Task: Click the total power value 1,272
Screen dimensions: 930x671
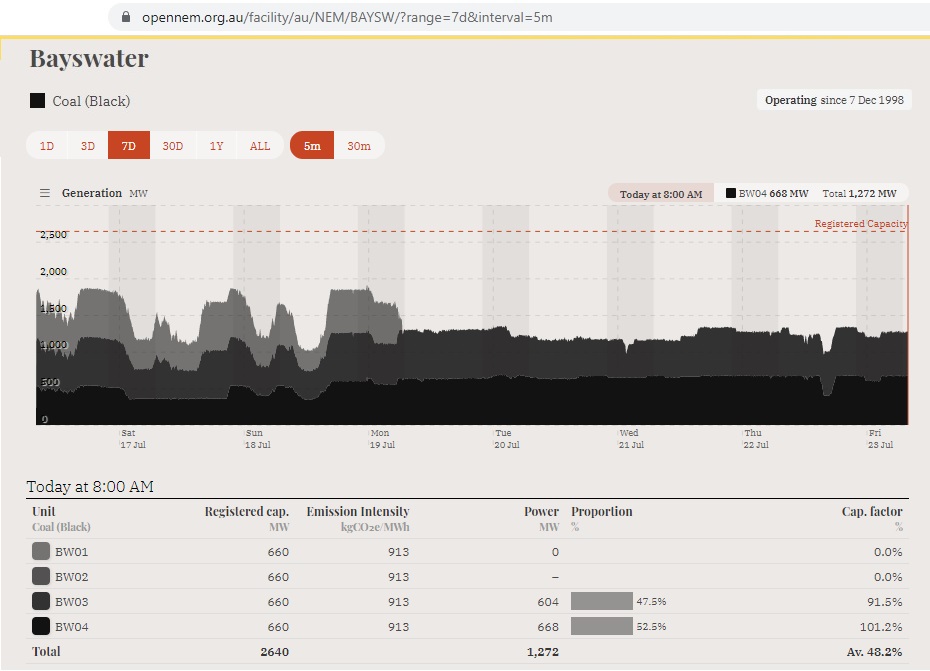Action: point(543,651)
